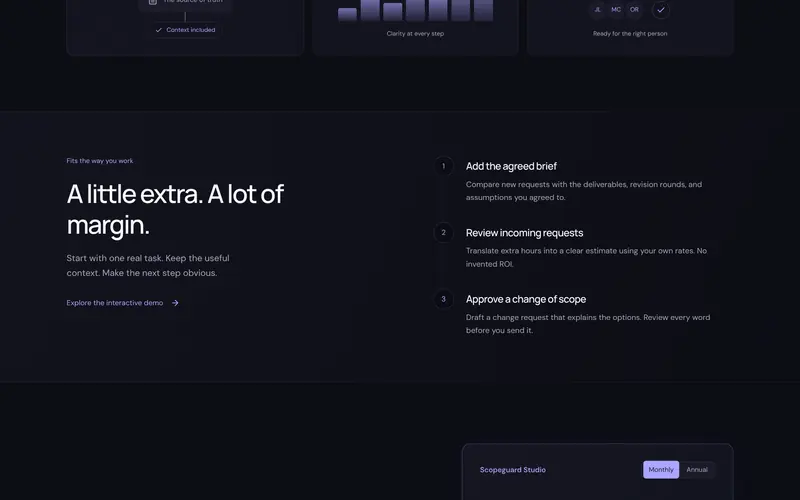800x500 pixels.
Task: Click the Translate extra hours description text
Action: click(x=586, y=258)
